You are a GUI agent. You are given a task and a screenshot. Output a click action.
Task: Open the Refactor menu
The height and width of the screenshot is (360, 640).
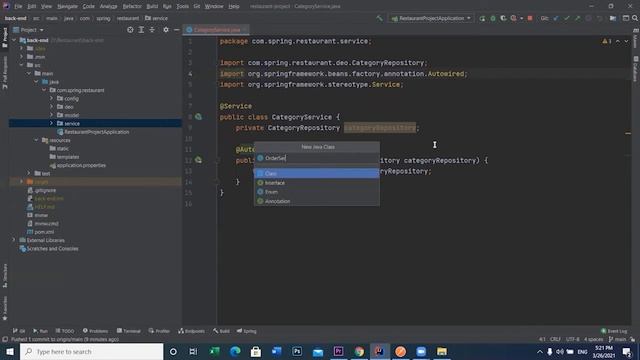pyautogui.click(x=132, y=7)
